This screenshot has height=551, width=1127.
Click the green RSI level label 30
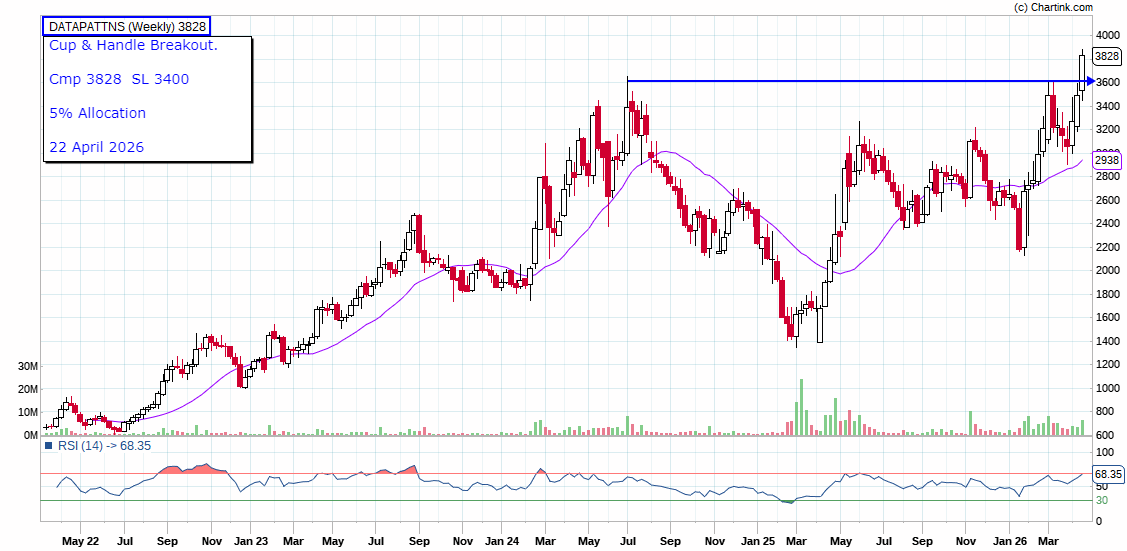[x=1101, y=500]
